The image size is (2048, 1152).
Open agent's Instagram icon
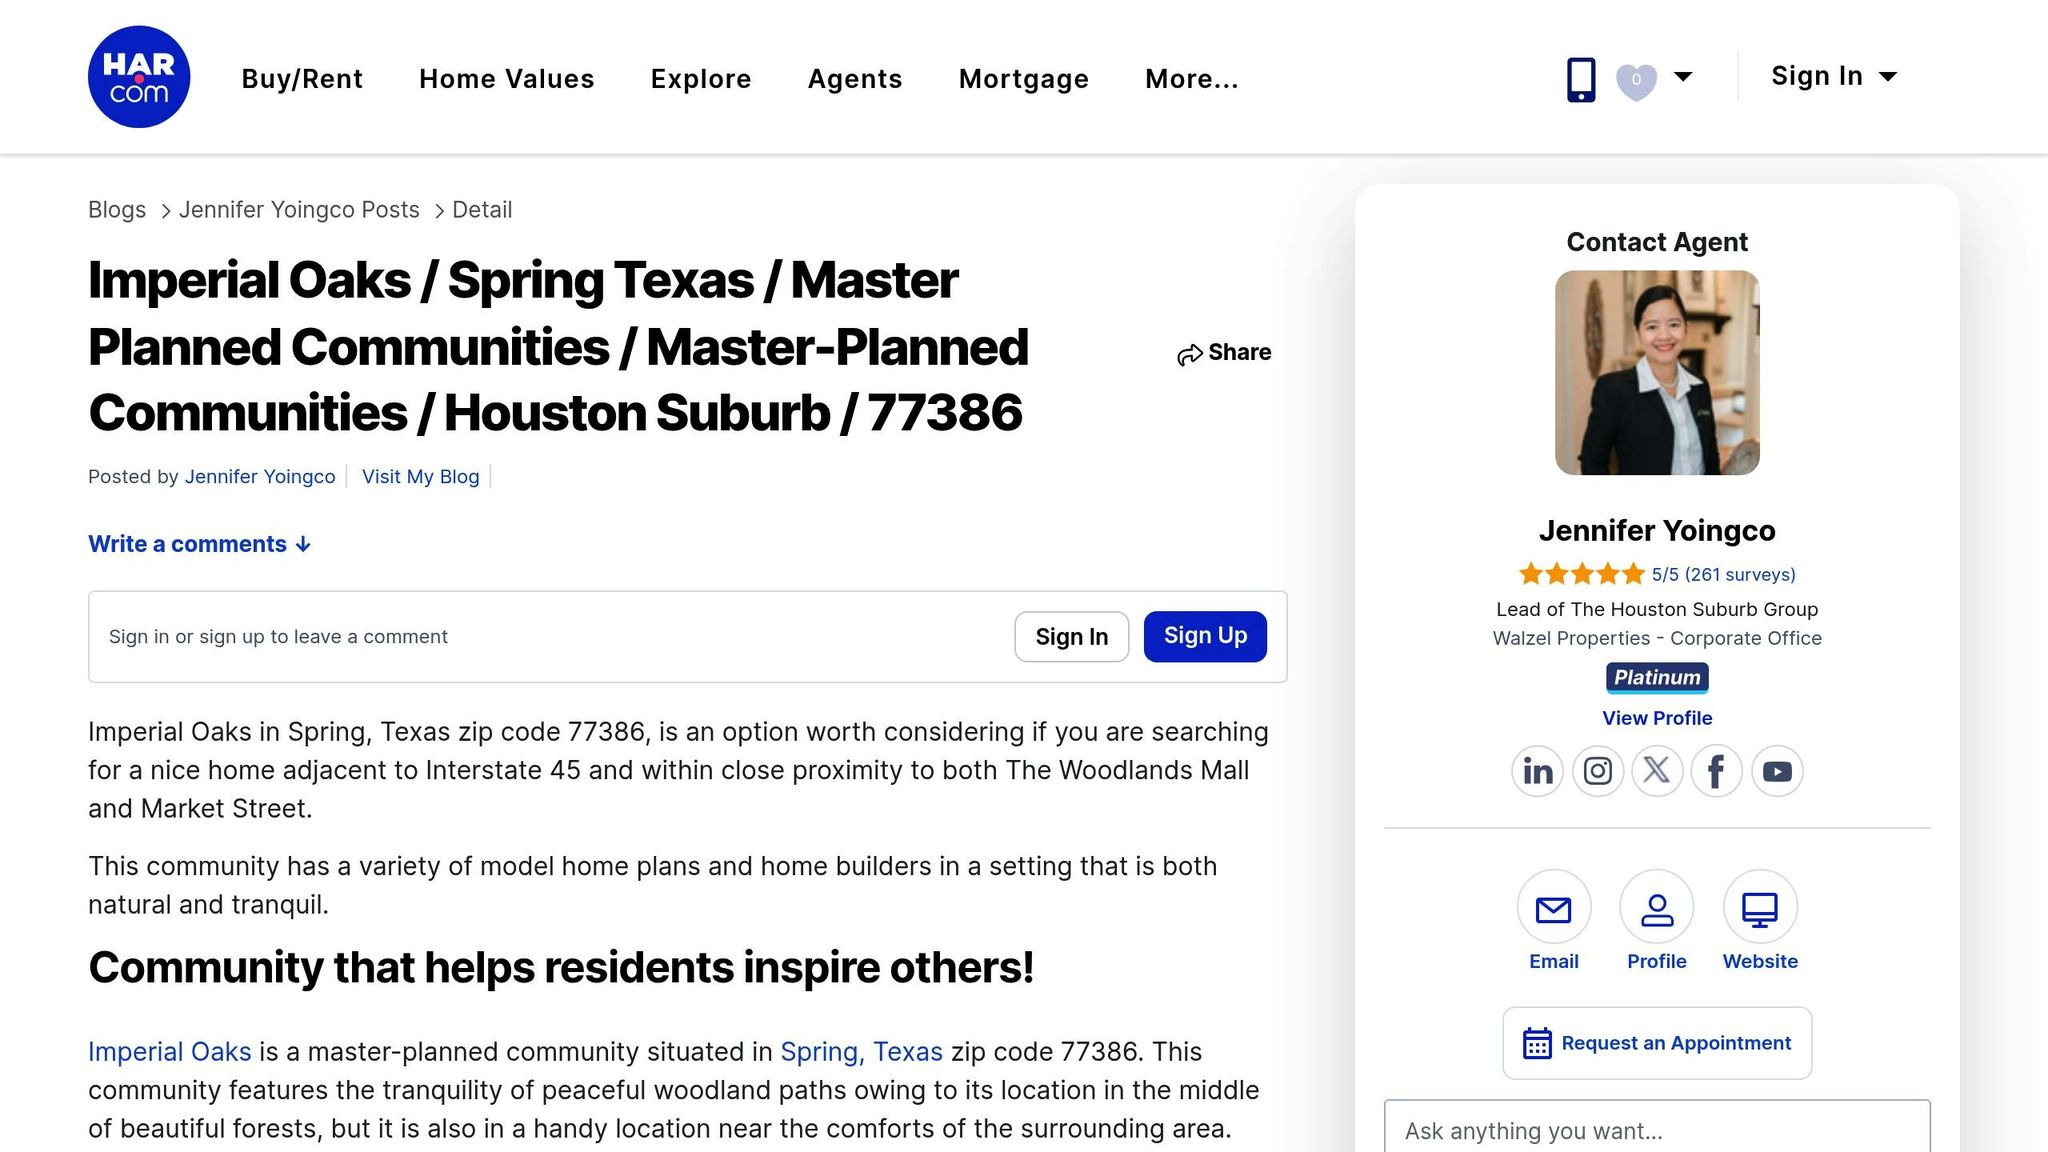(x=1597, y=771)
